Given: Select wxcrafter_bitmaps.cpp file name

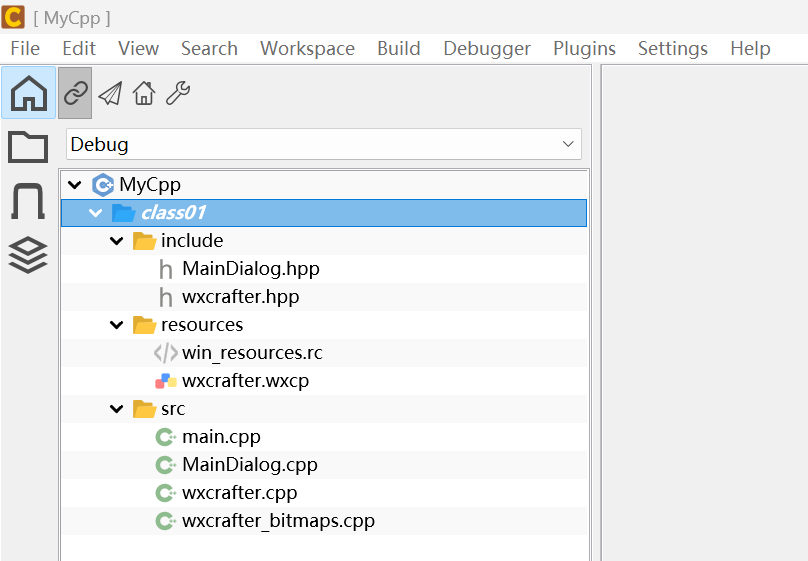Looking at the screenshot, I should (278, 521).
